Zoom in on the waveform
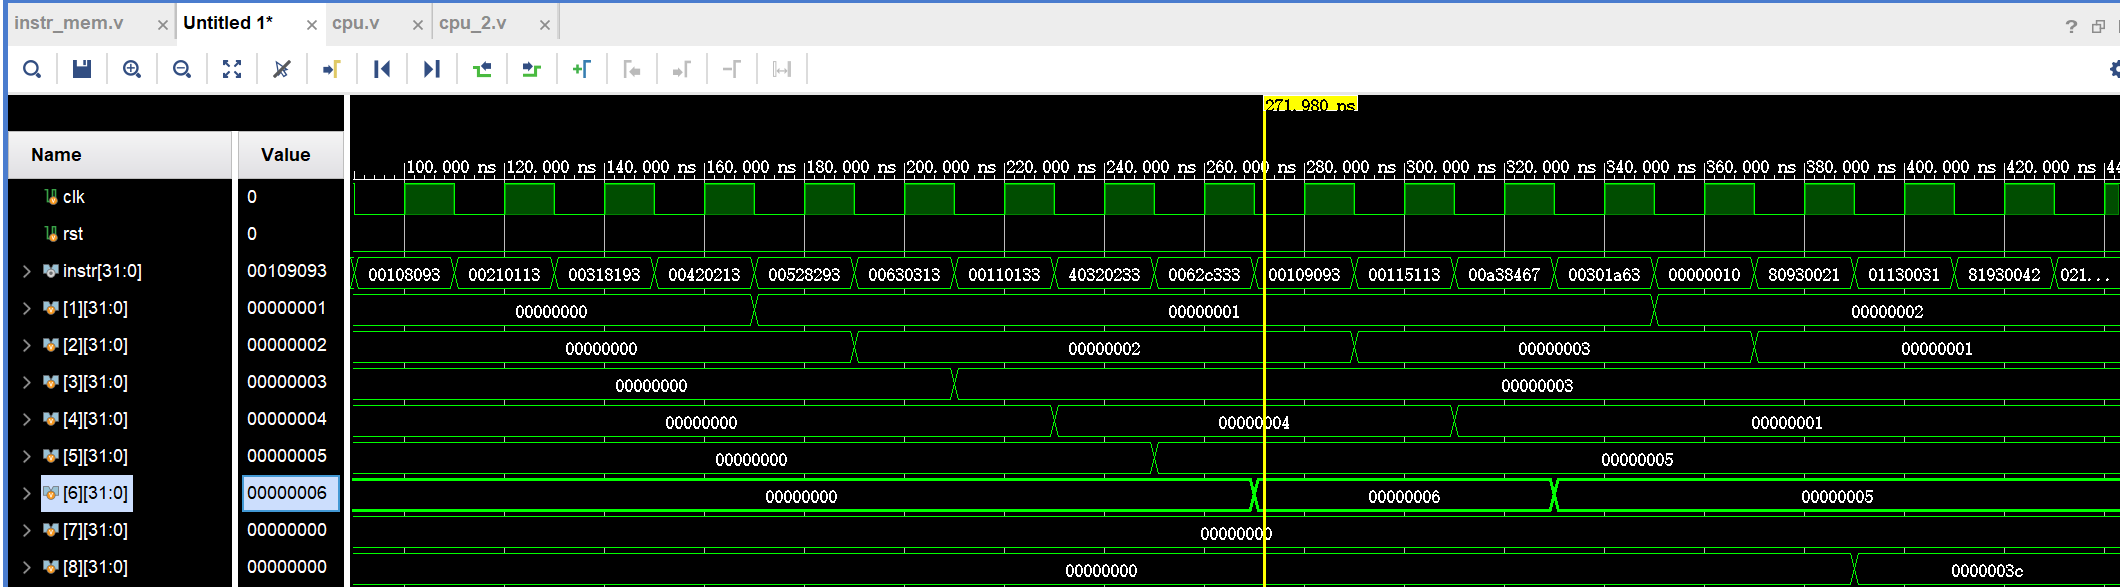The image size is (2120, 587). [x=132, y=69]
